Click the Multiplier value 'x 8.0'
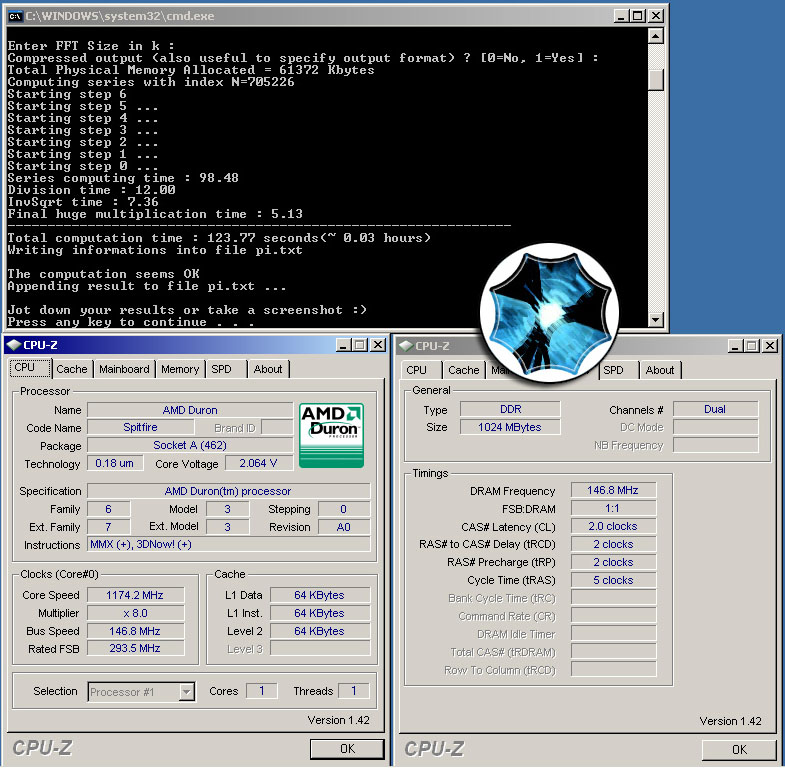The height and width of the screenshot is (768, 785). point(136,613)
